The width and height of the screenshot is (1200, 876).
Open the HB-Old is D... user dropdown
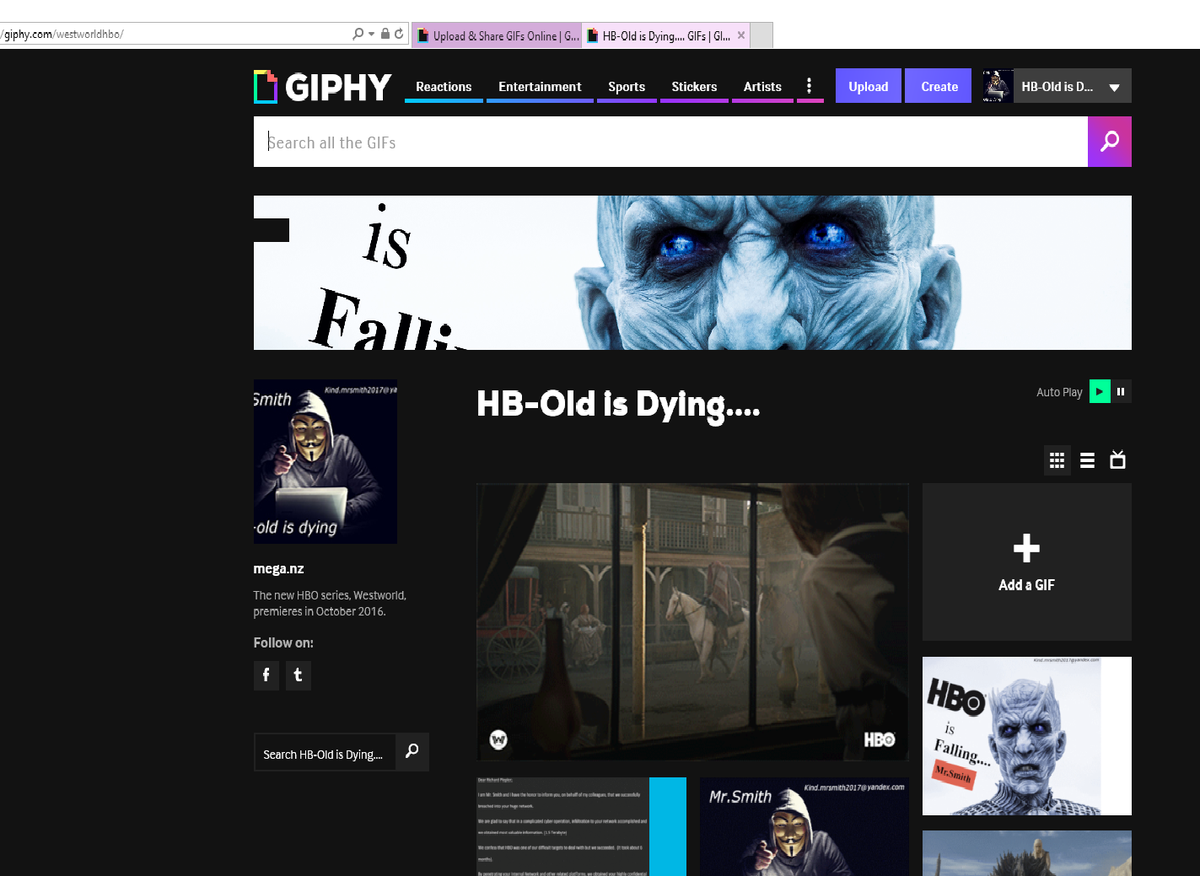click(1073, 87)
